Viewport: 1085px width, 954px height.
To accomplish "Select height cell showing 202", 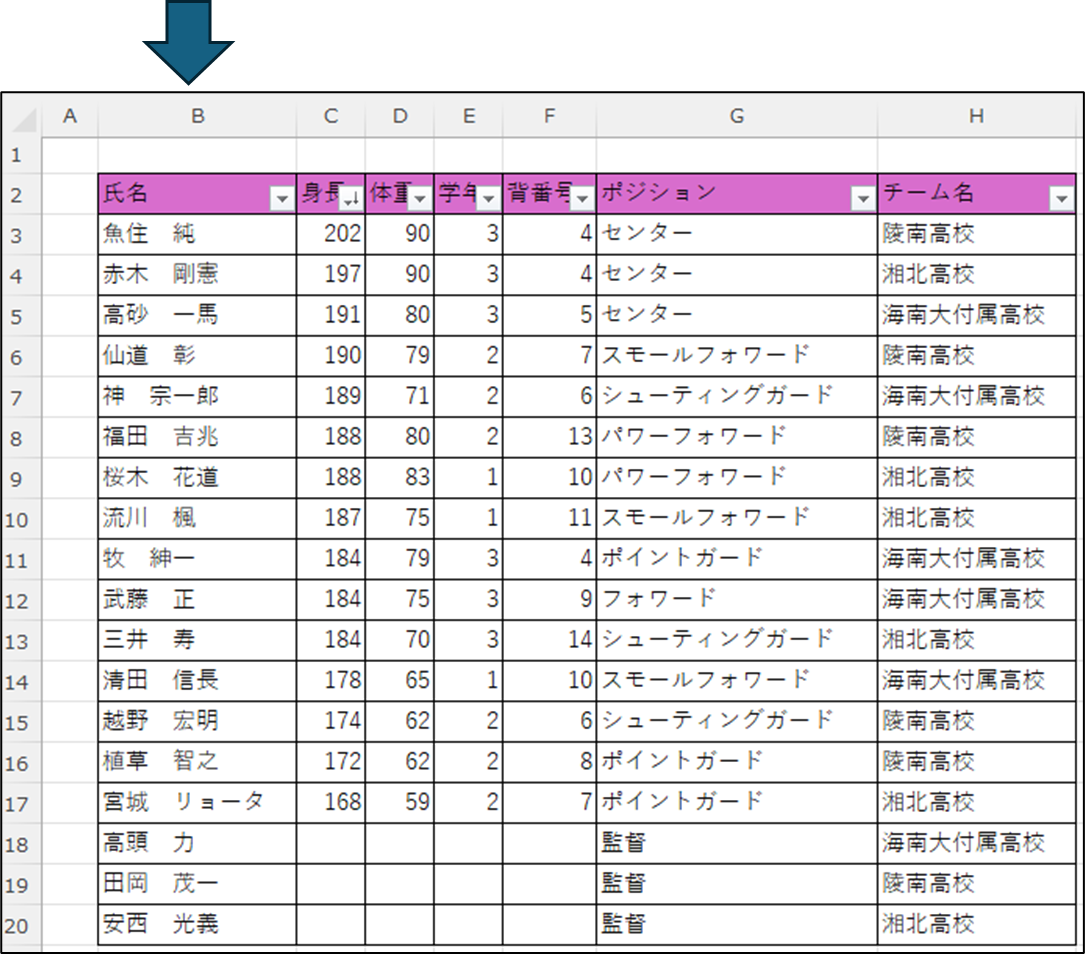I will 331,234.
